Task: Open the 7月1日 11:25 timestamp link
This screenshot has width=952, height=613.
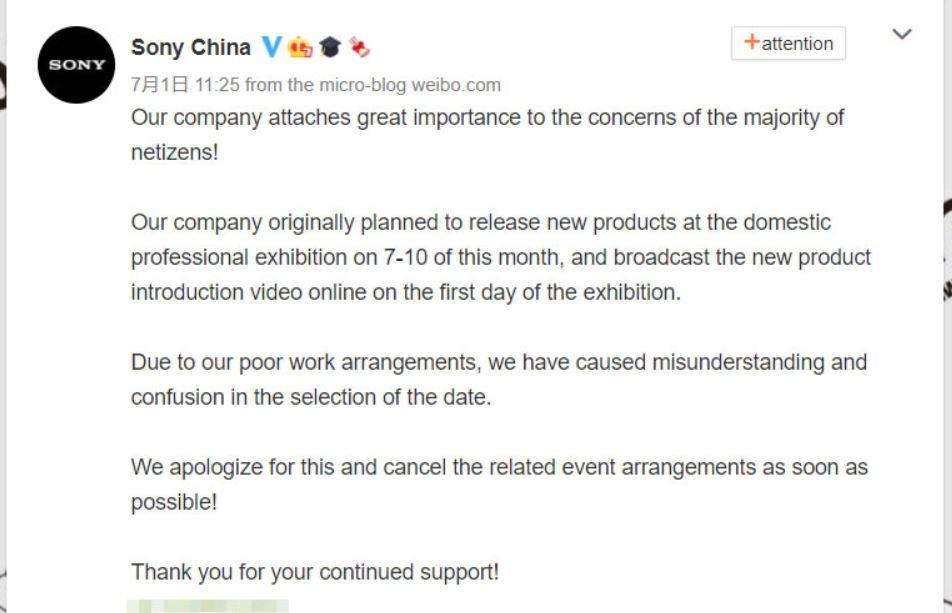Action: 186,85
